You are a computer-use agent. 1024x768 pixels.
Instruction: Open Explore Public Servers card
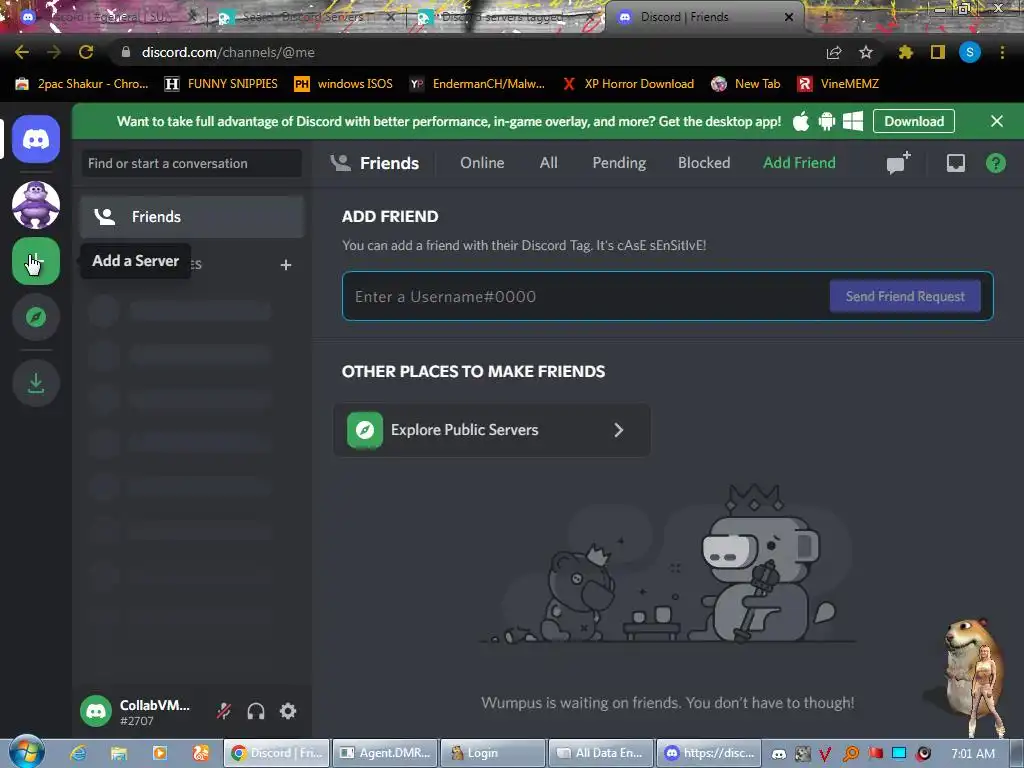click(x=492, y=430)
